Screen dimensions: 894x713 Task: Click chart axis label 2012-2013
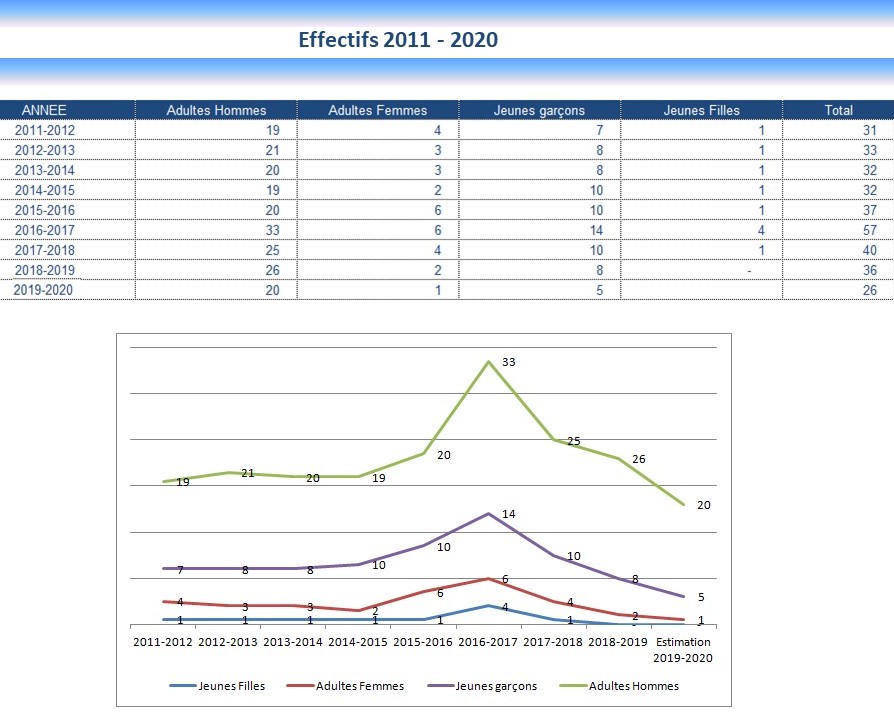[227, 642]
